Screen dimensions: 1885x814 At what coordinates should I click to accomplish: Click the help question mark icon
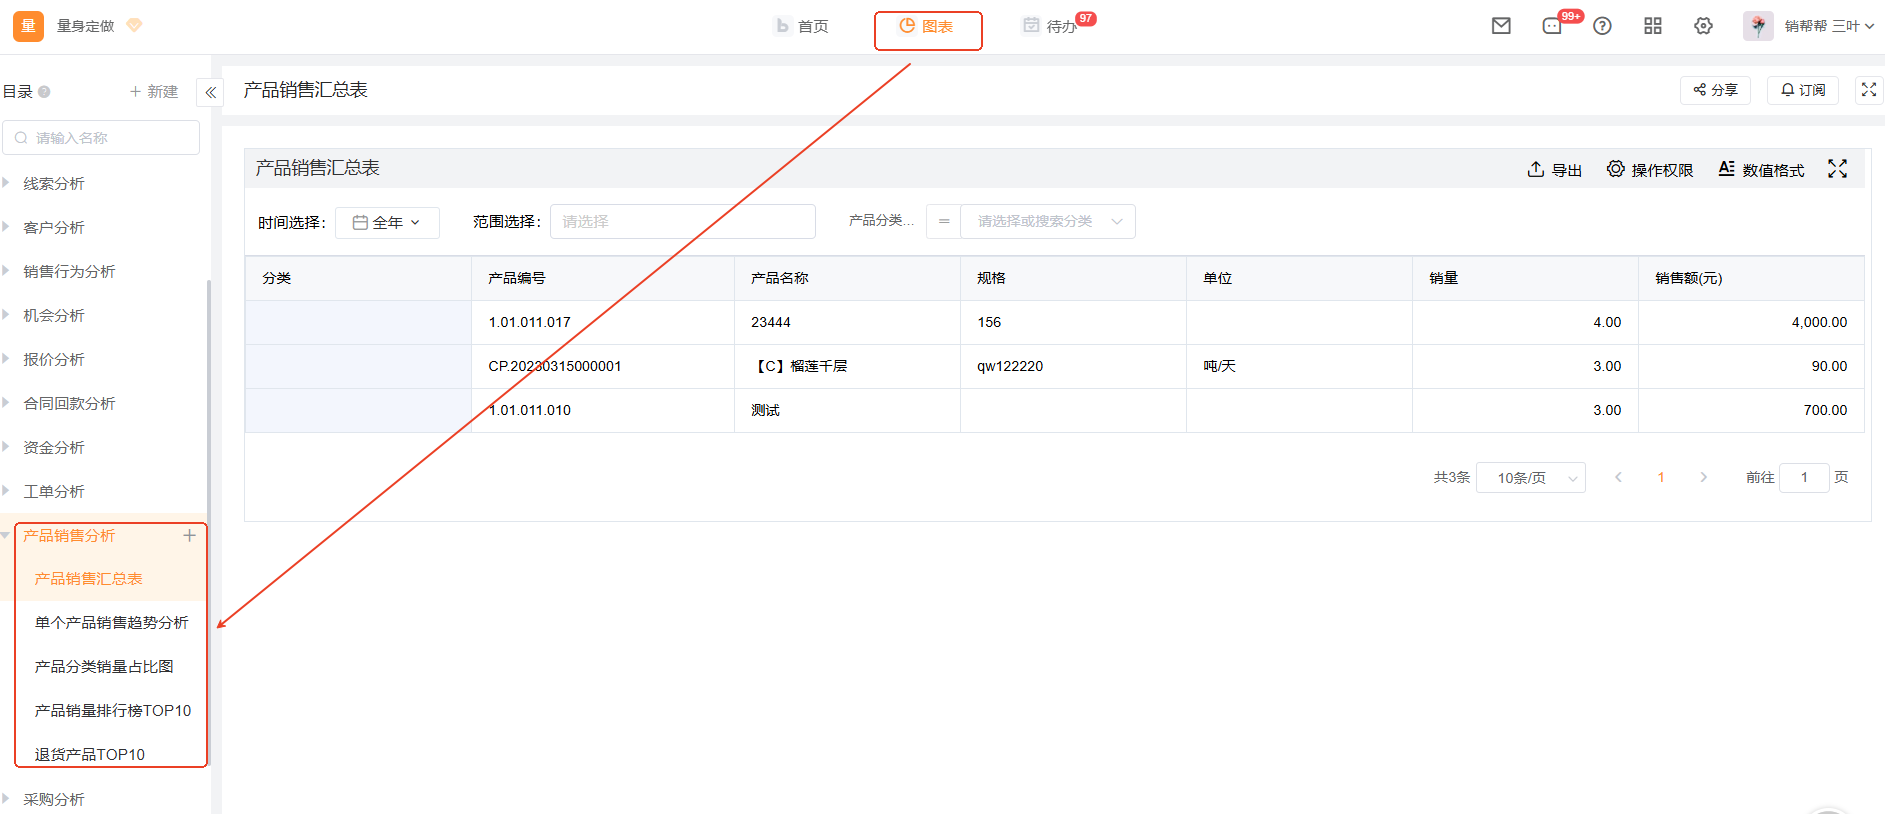1602,26
